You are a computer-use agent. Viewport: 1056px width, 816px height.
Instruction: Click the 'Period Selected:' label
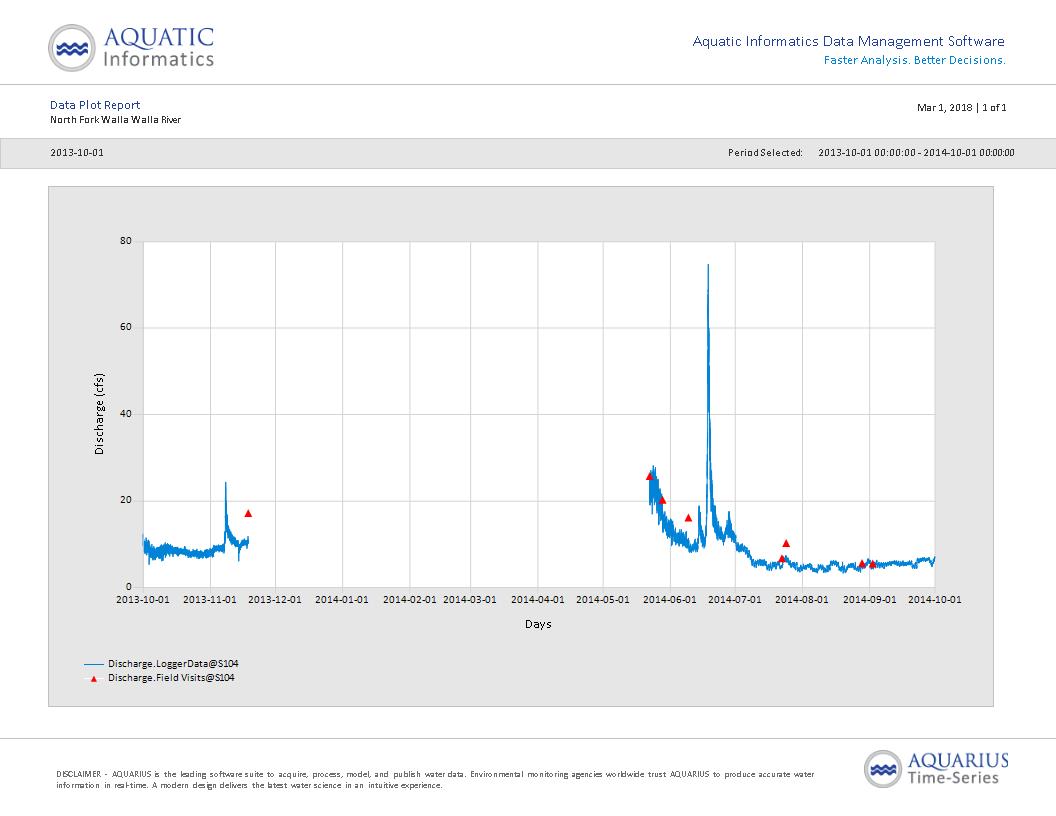point(765,153)
